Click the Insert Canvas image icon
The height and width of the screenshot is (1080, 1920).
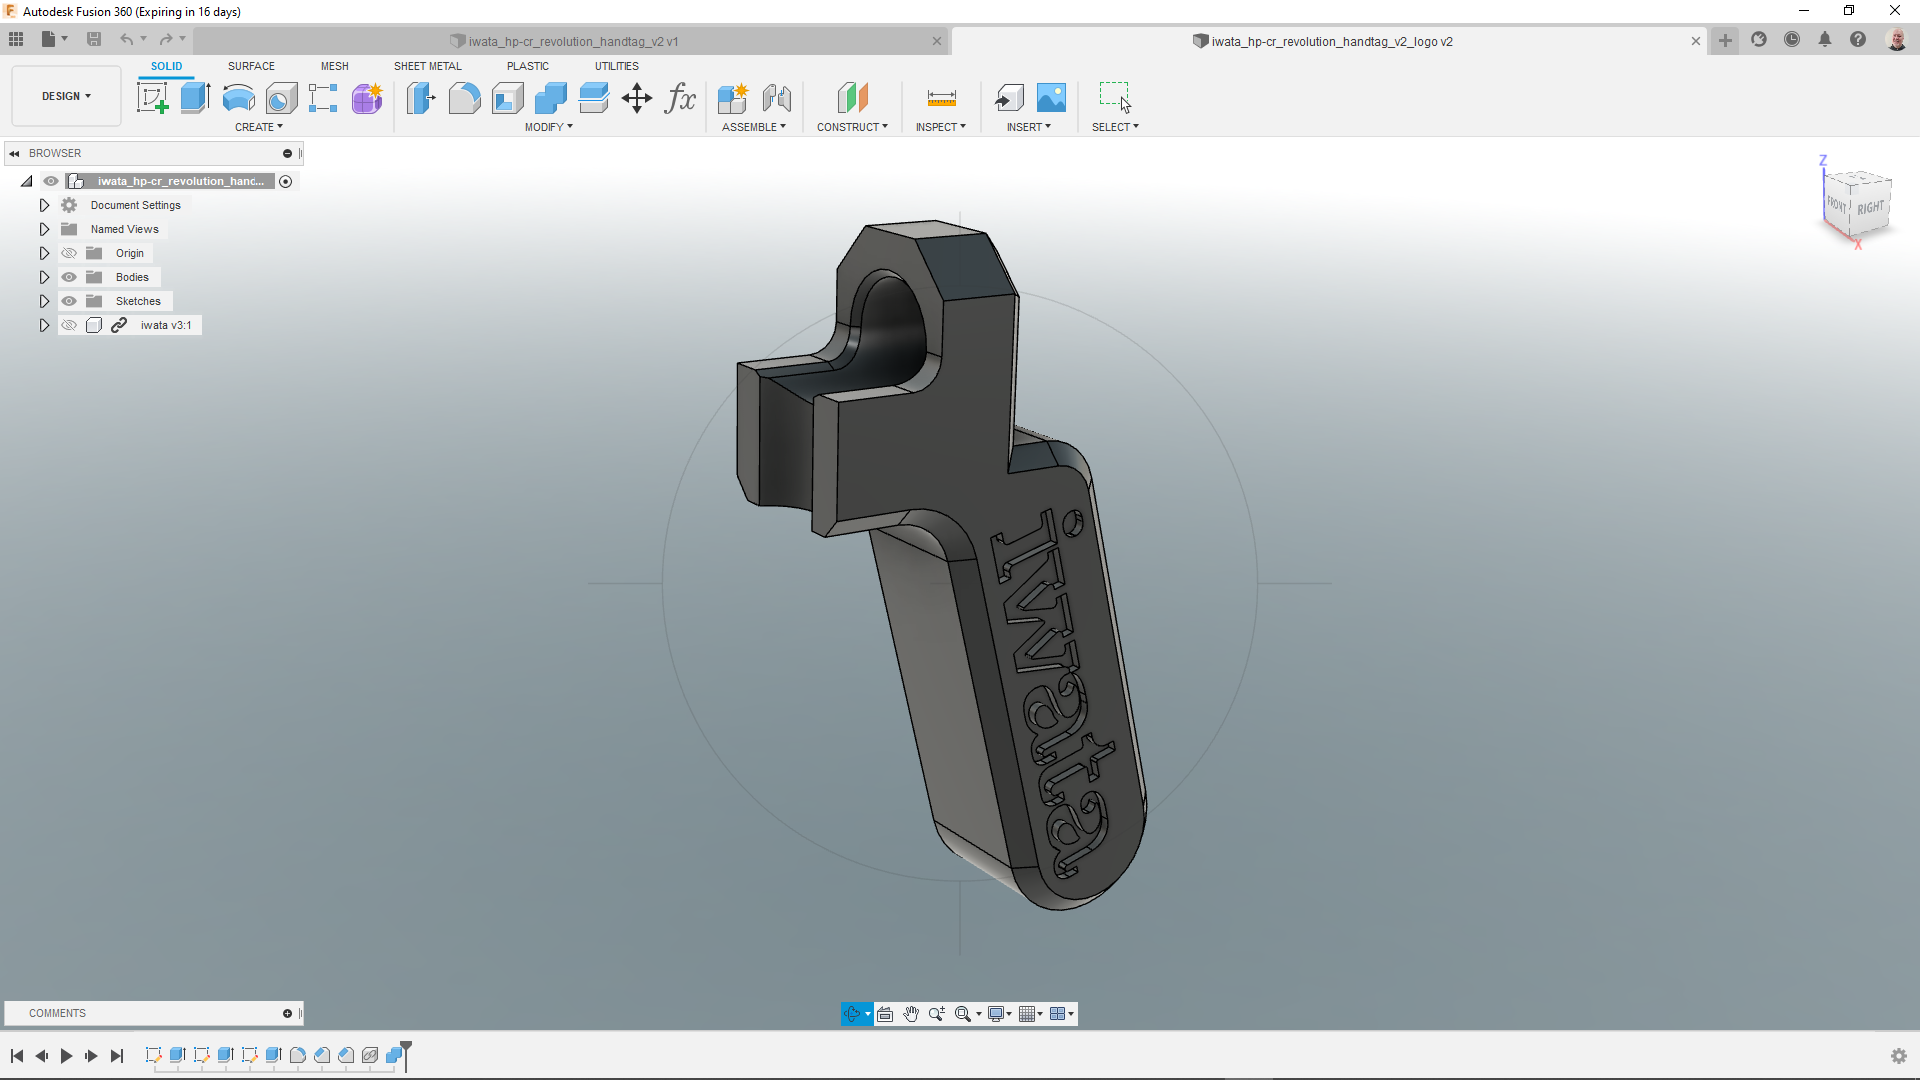(1051, 98)
